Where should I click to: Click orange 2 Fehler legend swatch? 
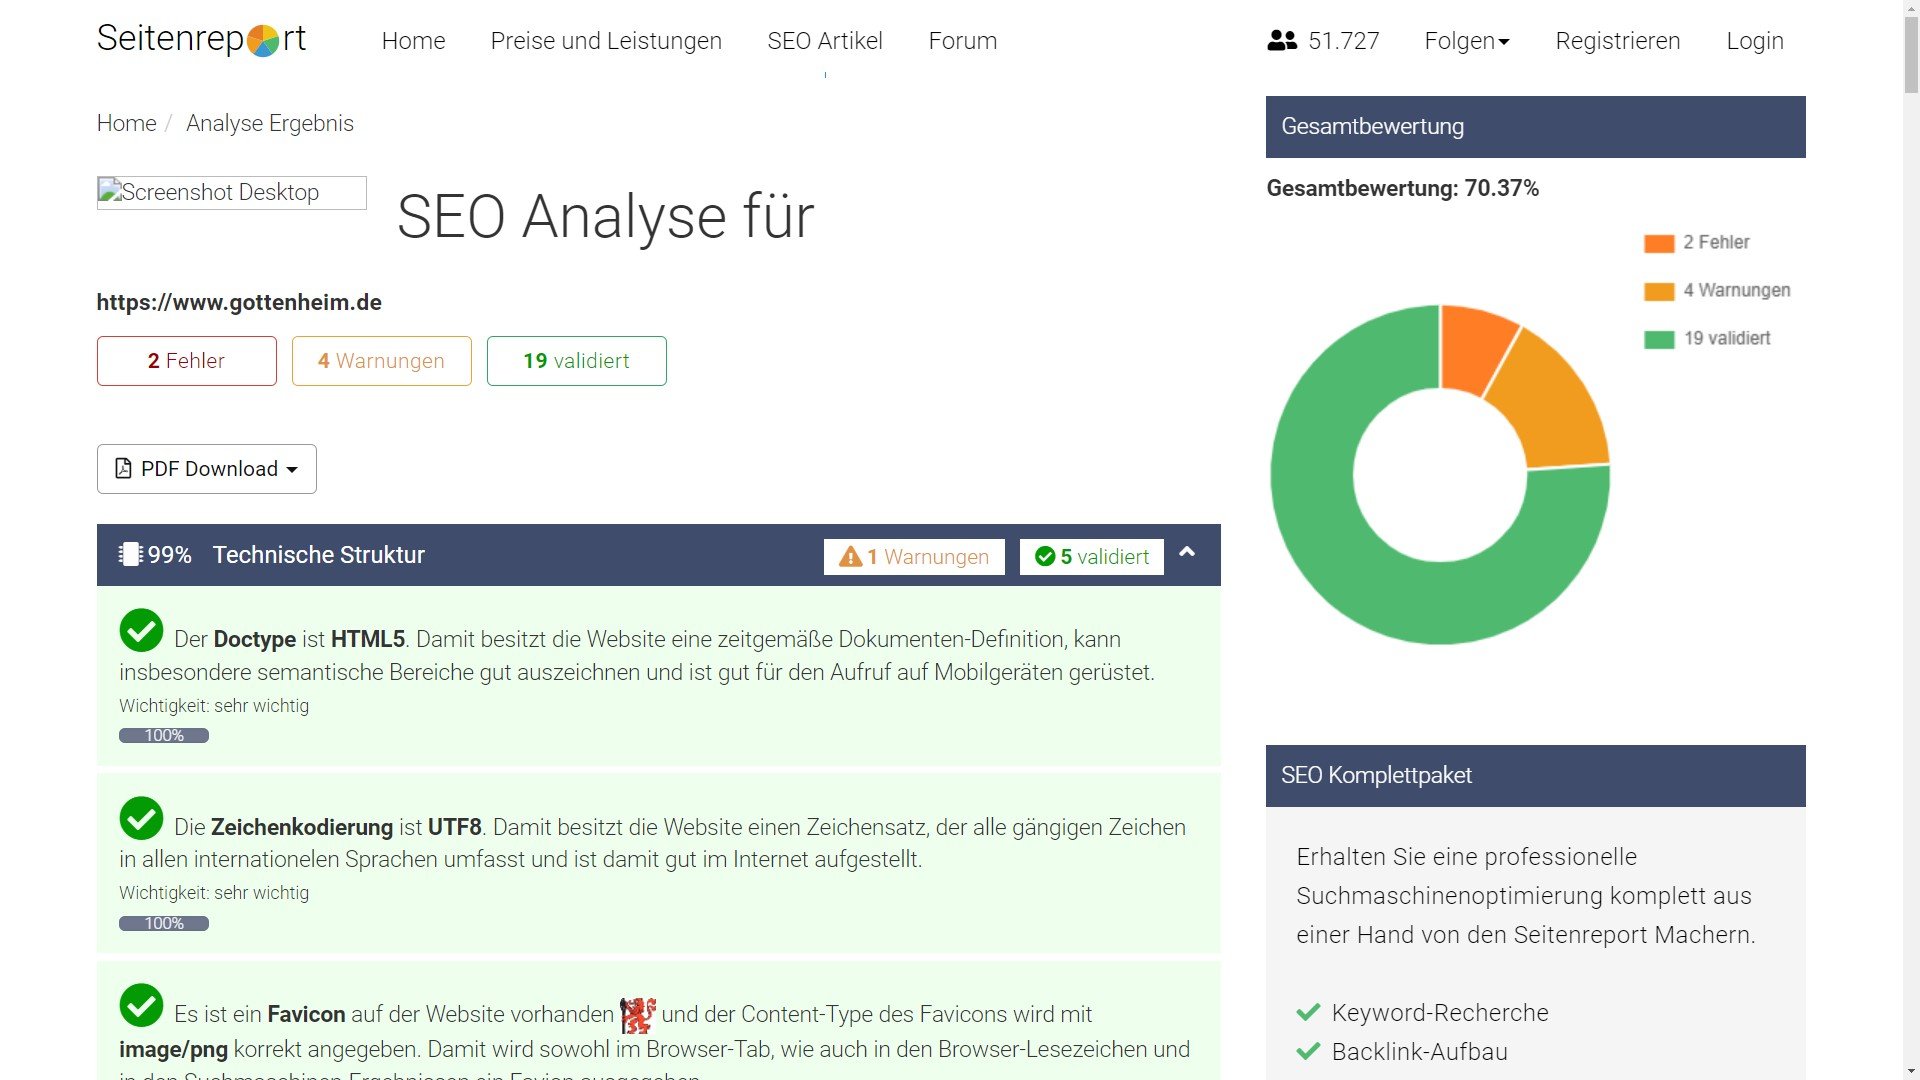(1658, 243)
